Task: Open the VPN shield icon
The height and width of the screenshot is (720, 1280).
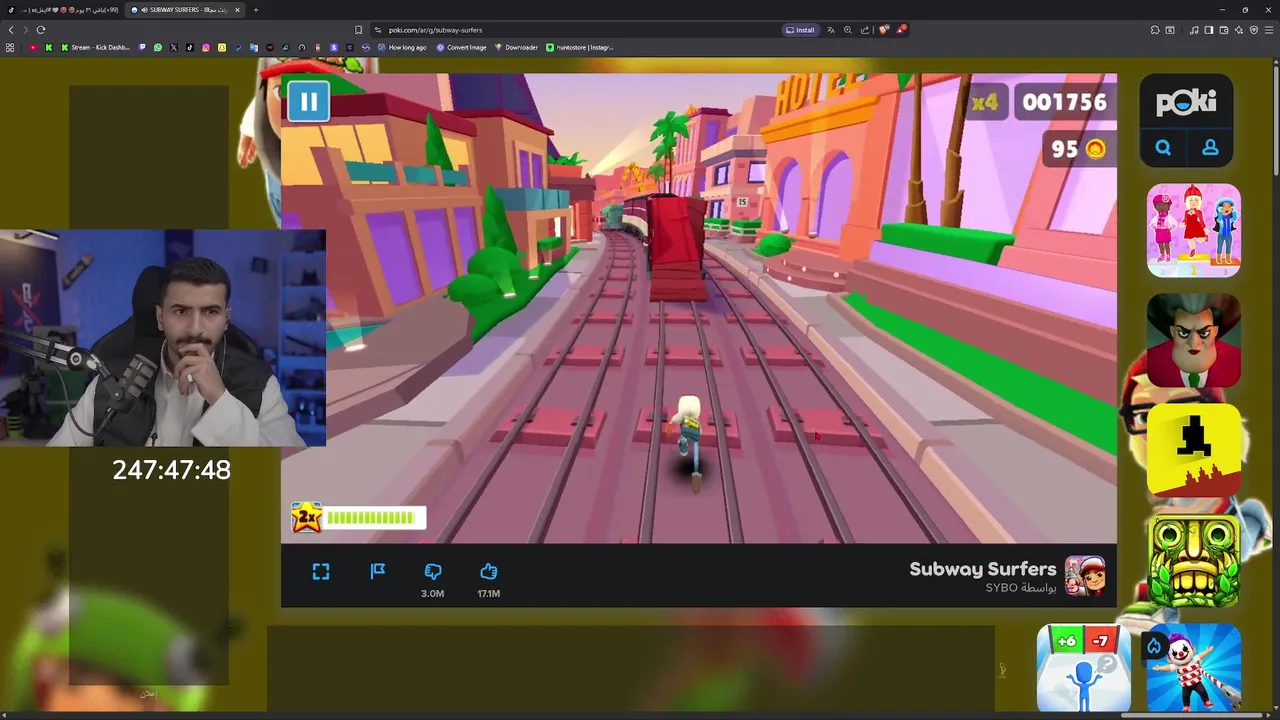Action: click(x=1254, y=30)
